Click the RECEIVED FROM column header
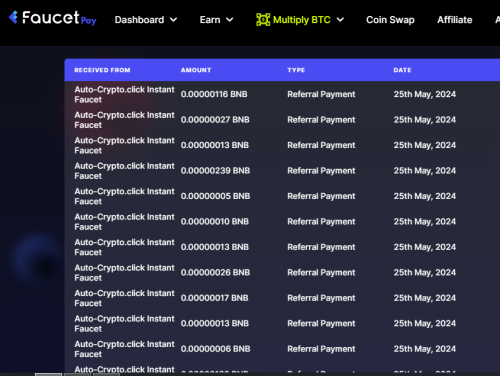 (102, 70)
